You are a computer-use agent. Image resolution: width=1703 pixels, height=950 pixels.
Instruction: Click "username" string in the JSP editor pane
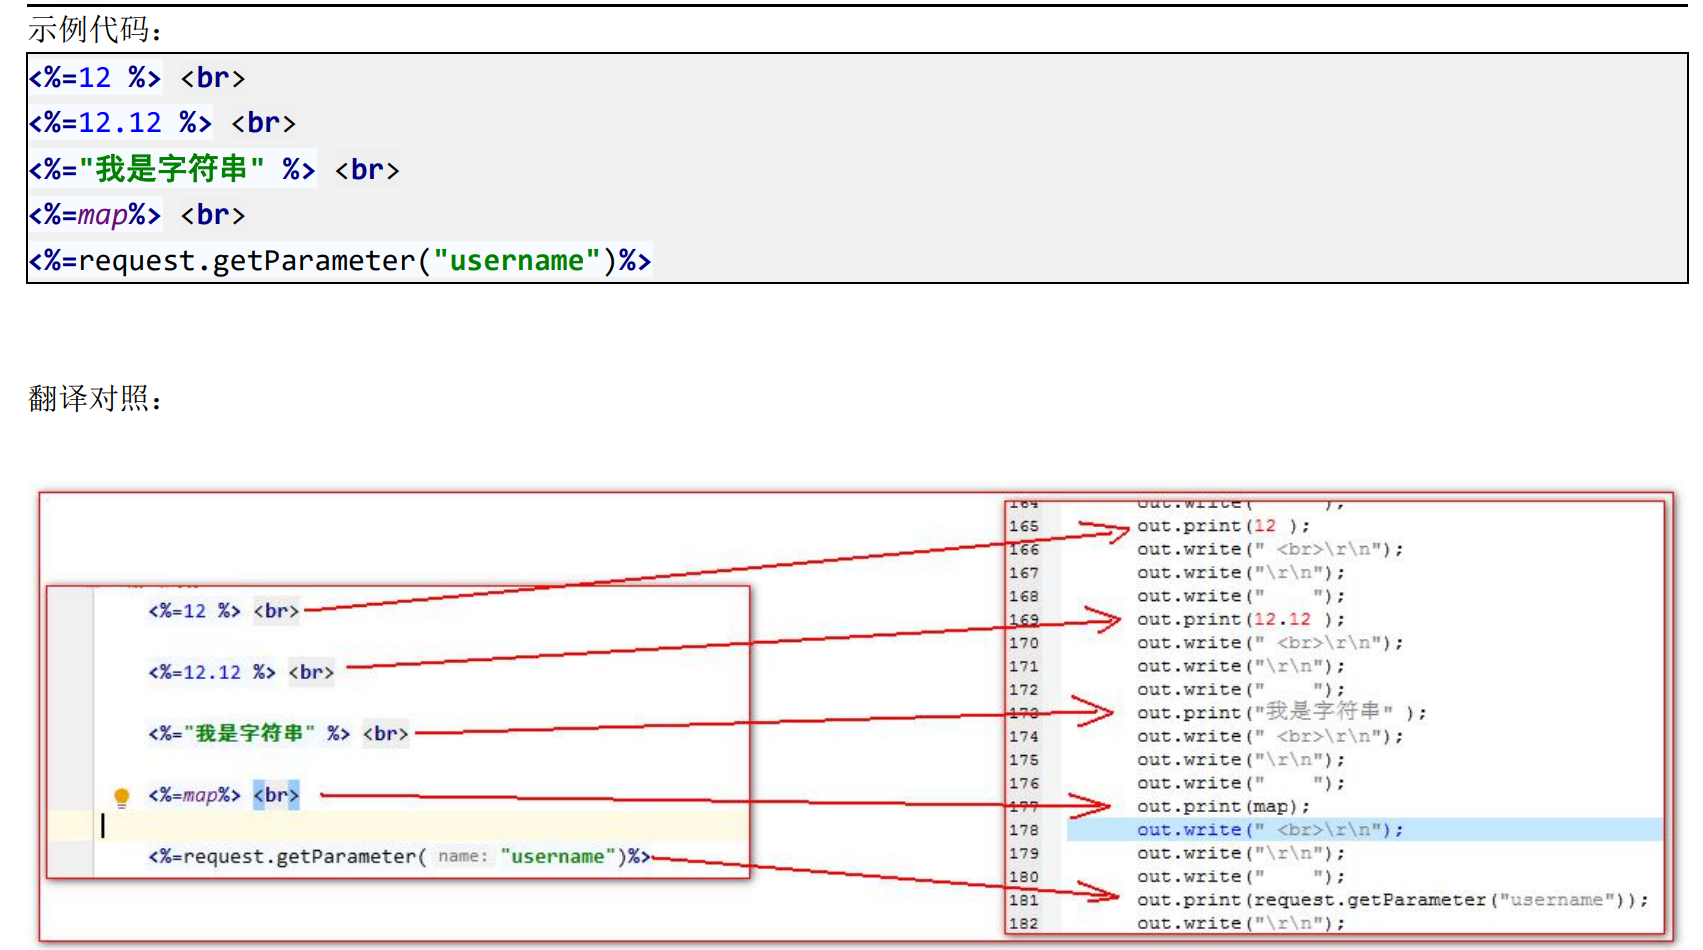[x=558, y=856]
